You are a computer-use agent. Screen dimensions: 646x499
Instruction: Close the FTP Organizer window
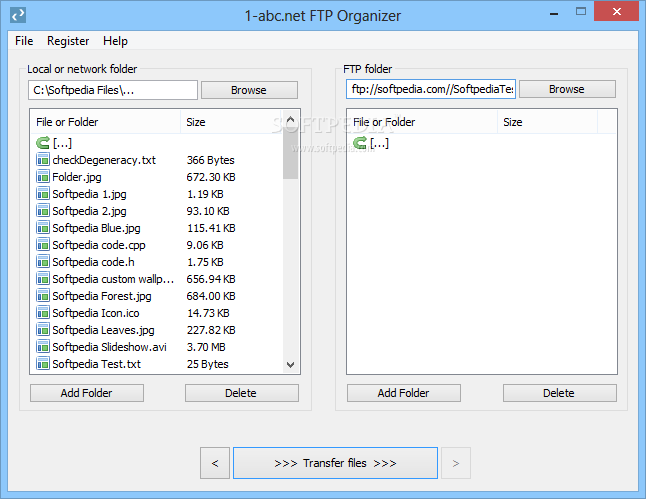(x=617, y=11)
